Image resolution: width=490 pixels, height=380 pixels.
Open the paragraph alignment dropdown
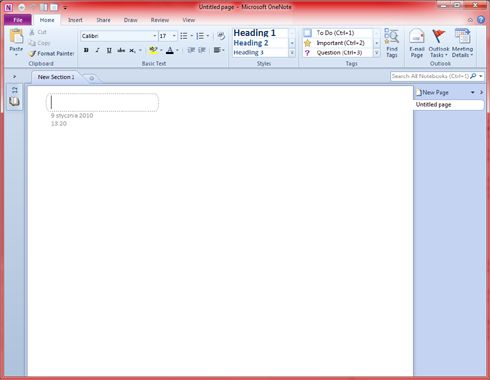pos(219,50)
